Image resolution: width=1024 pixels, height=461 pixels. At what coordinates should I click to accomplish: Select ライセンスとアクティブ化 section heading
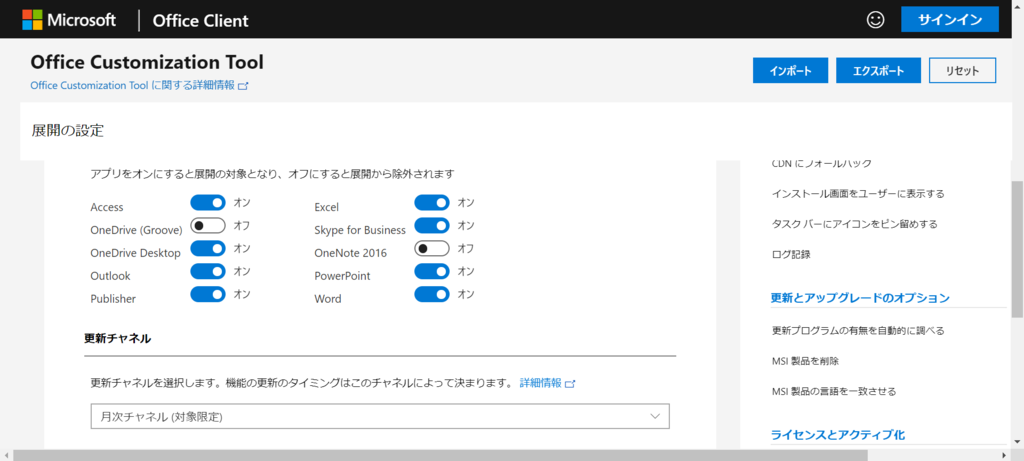[838, 435]
